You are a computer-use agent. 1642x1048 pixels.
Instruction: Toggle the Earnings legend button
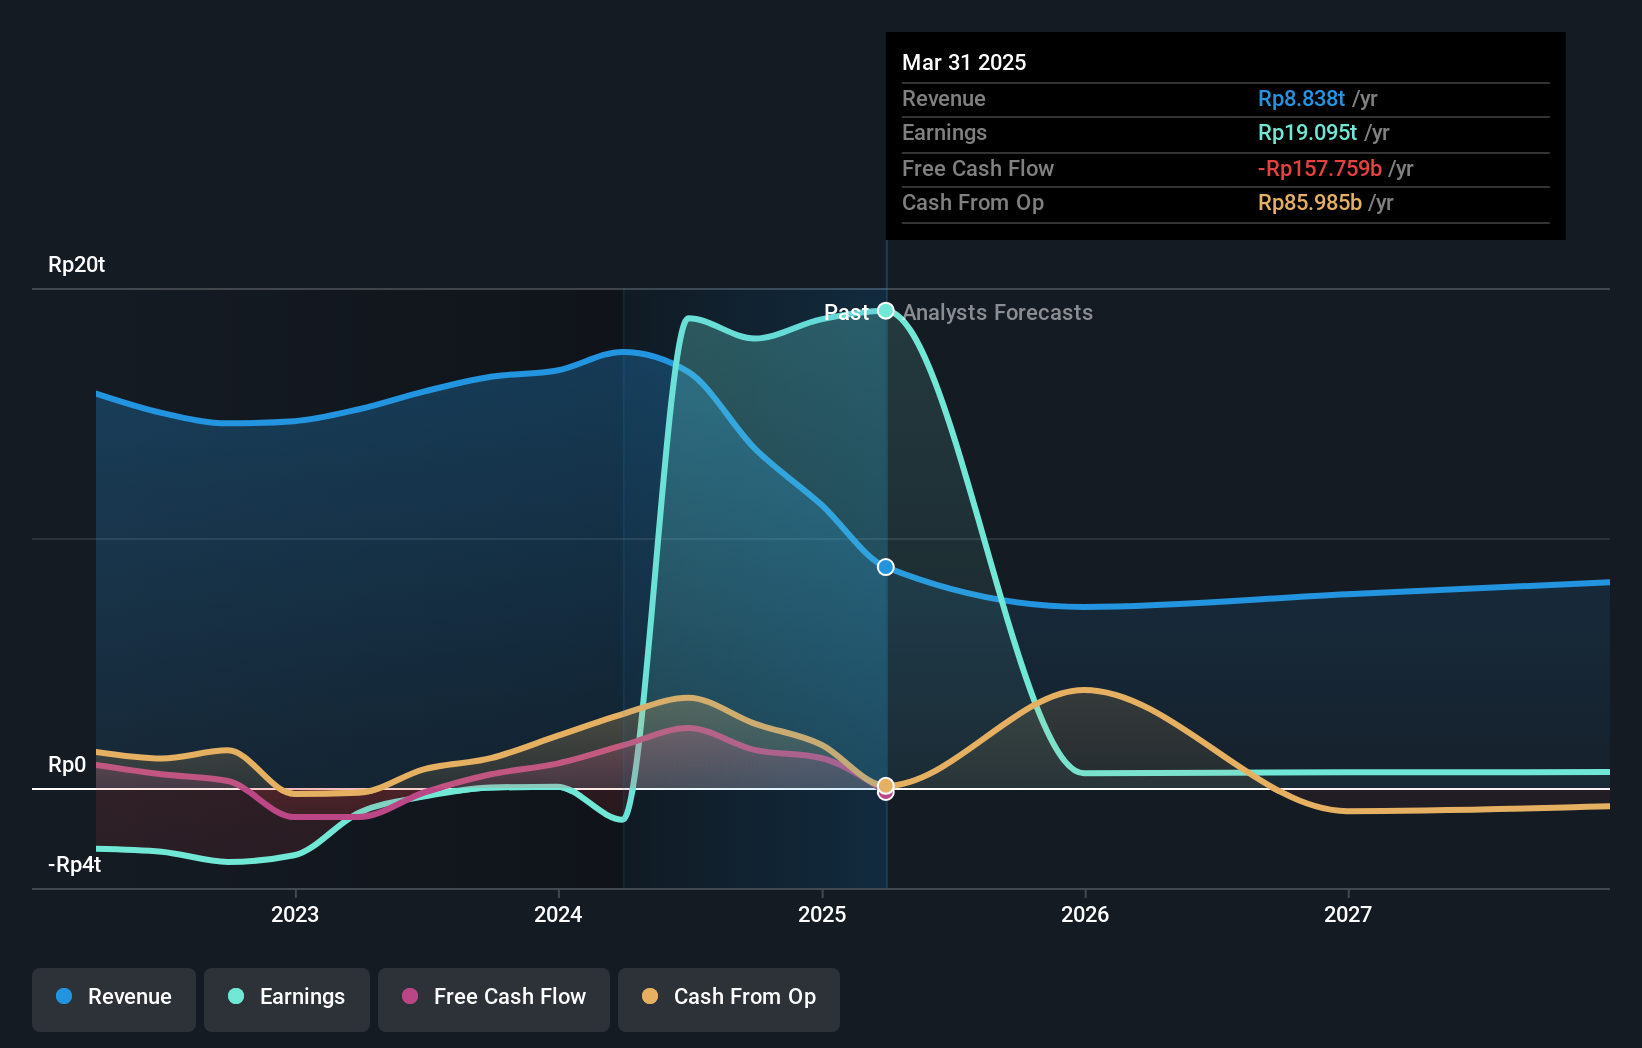click(287, 999)
